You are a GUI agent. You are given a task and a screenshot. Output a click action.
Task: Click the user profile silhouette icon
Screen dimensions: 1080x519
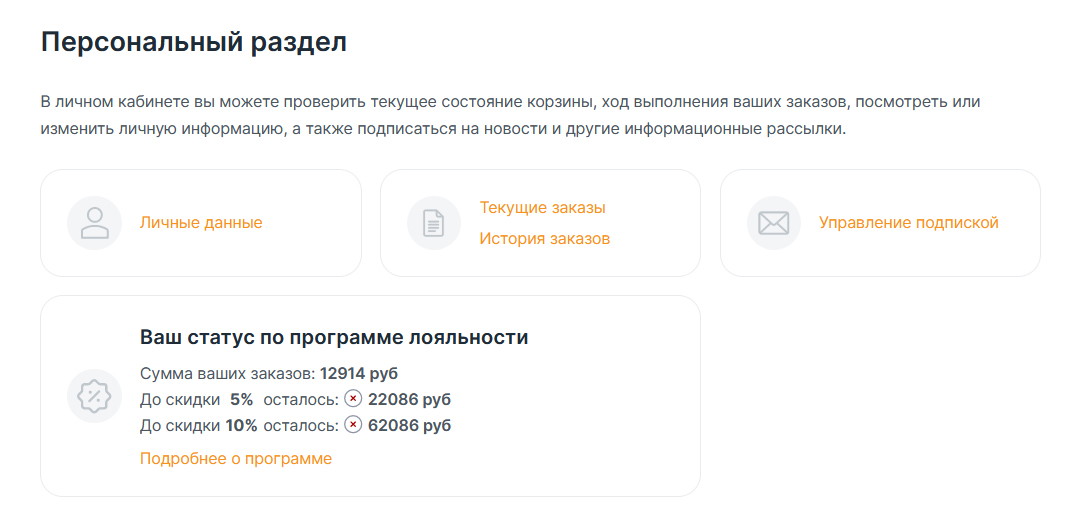pos(94,223)
